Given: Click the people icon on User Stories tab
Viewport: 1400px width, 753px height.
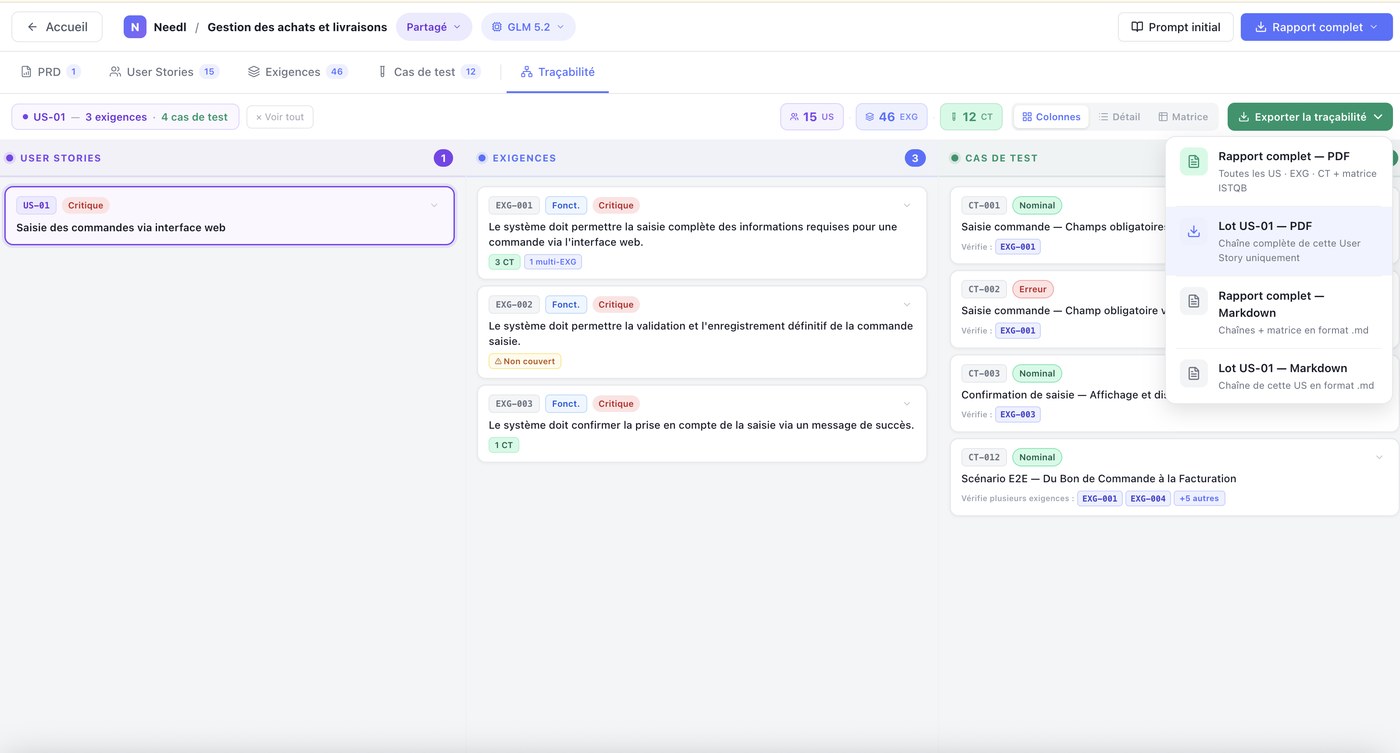Looking at the screenshot, I should [115, 72].
